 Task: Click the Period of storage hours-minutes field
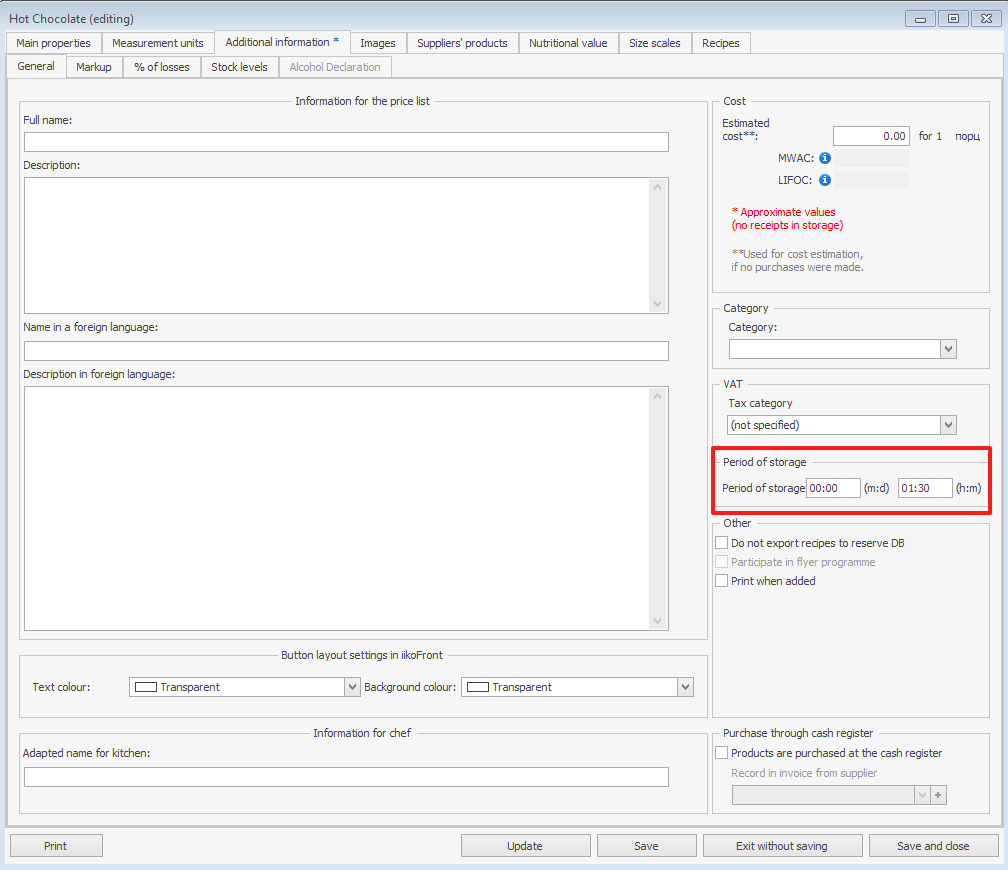[x=924, y=488]
